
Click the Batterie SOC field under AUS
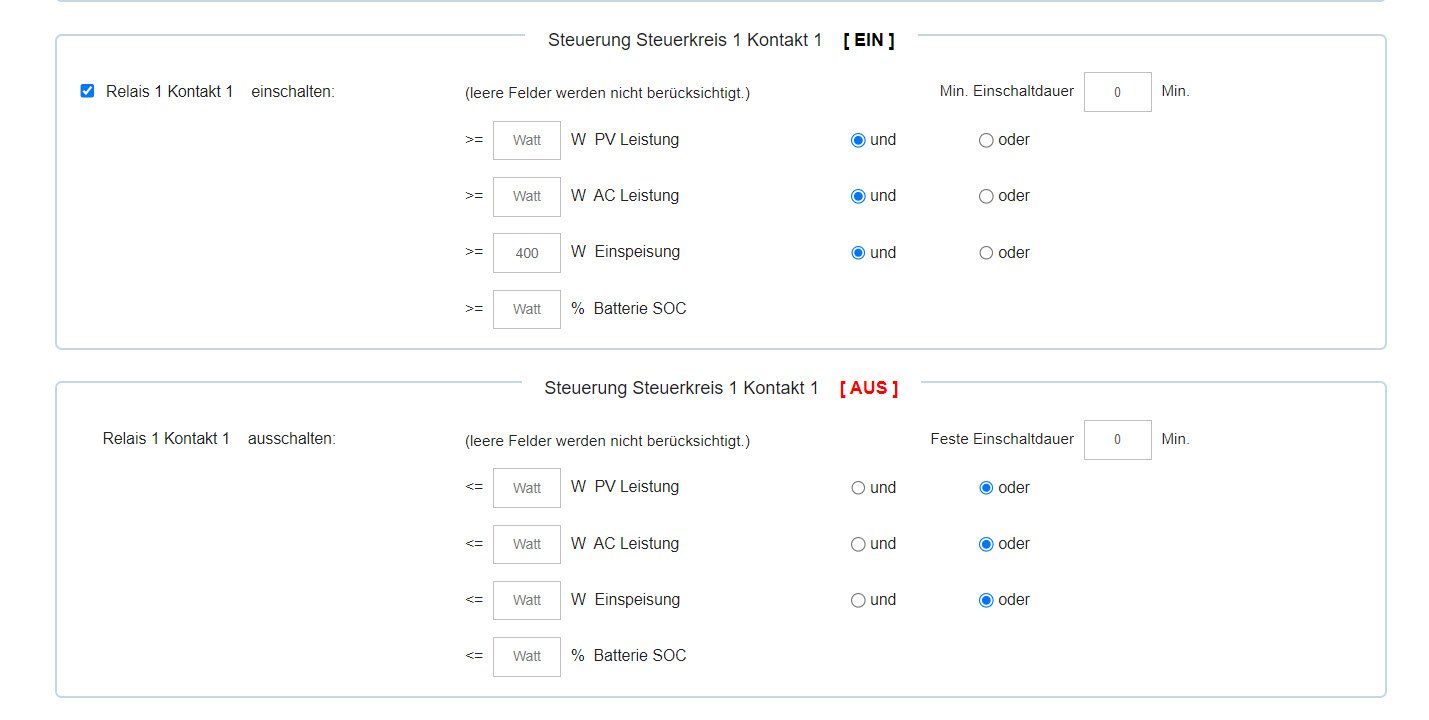point(527,656)
